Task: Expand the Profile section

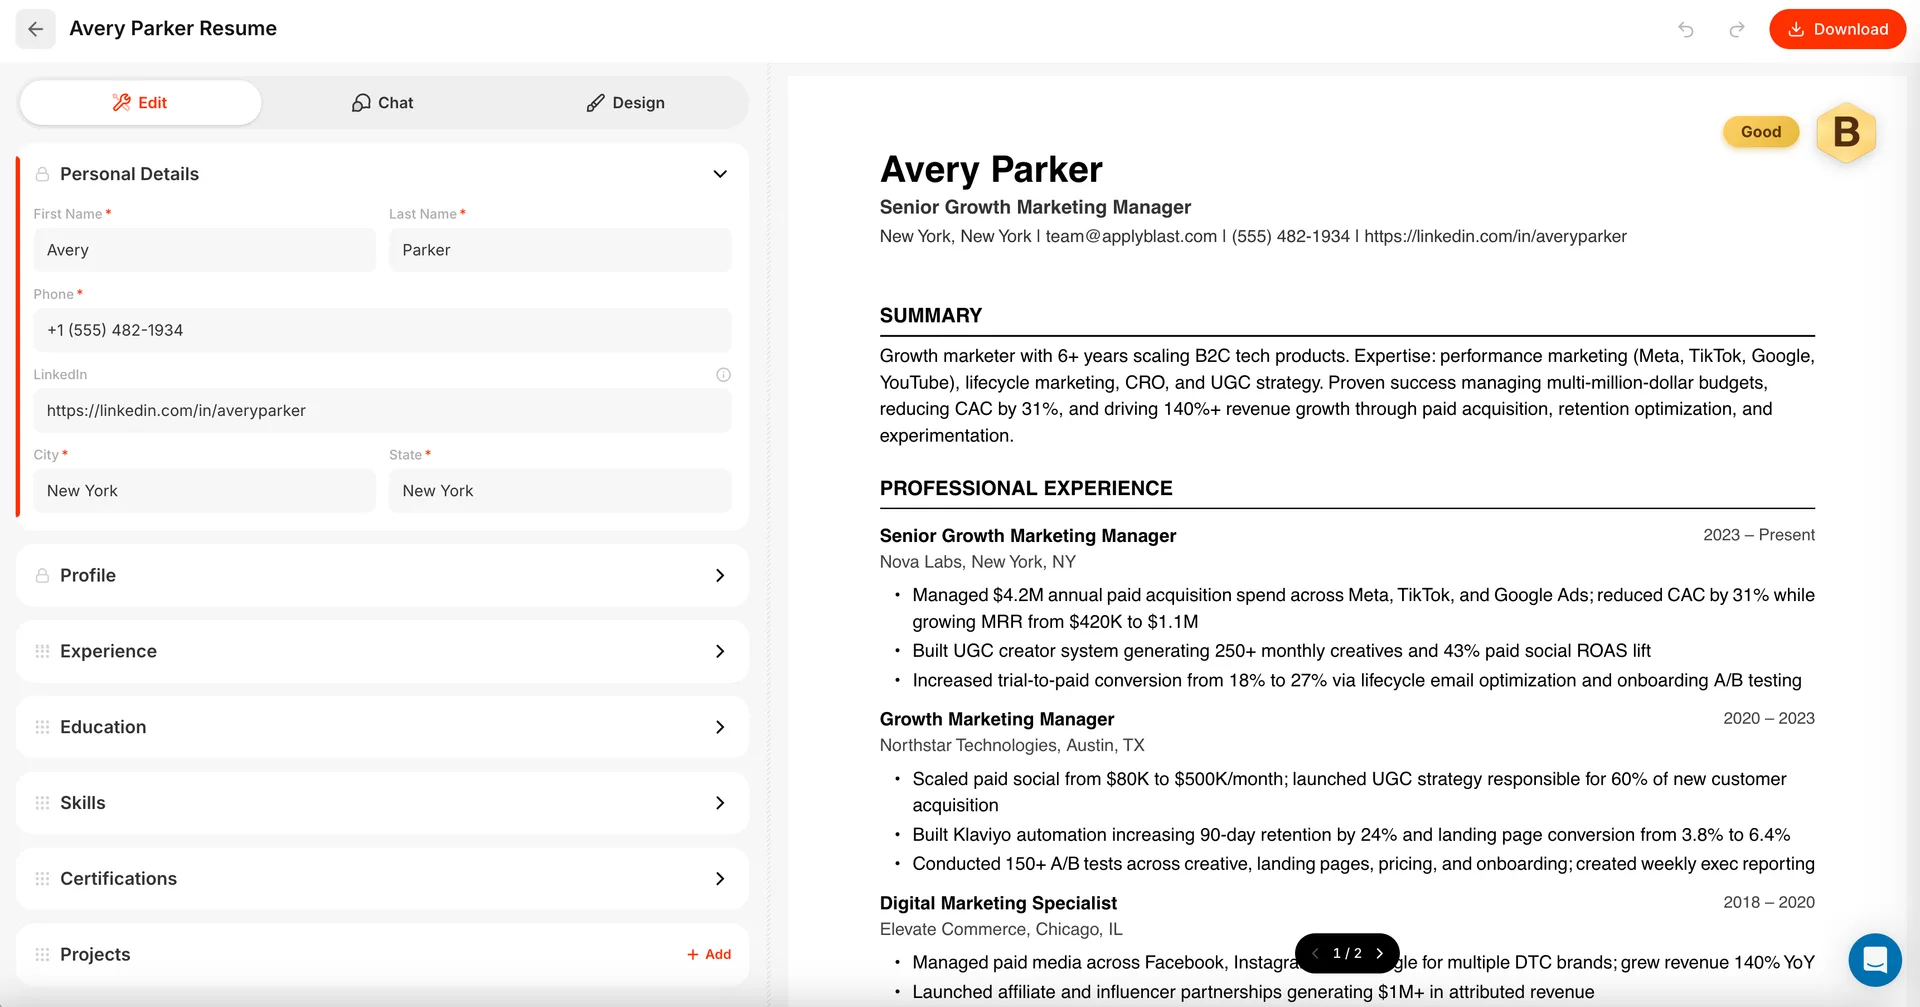Action: pyautogui.click(x=382, y=575)
